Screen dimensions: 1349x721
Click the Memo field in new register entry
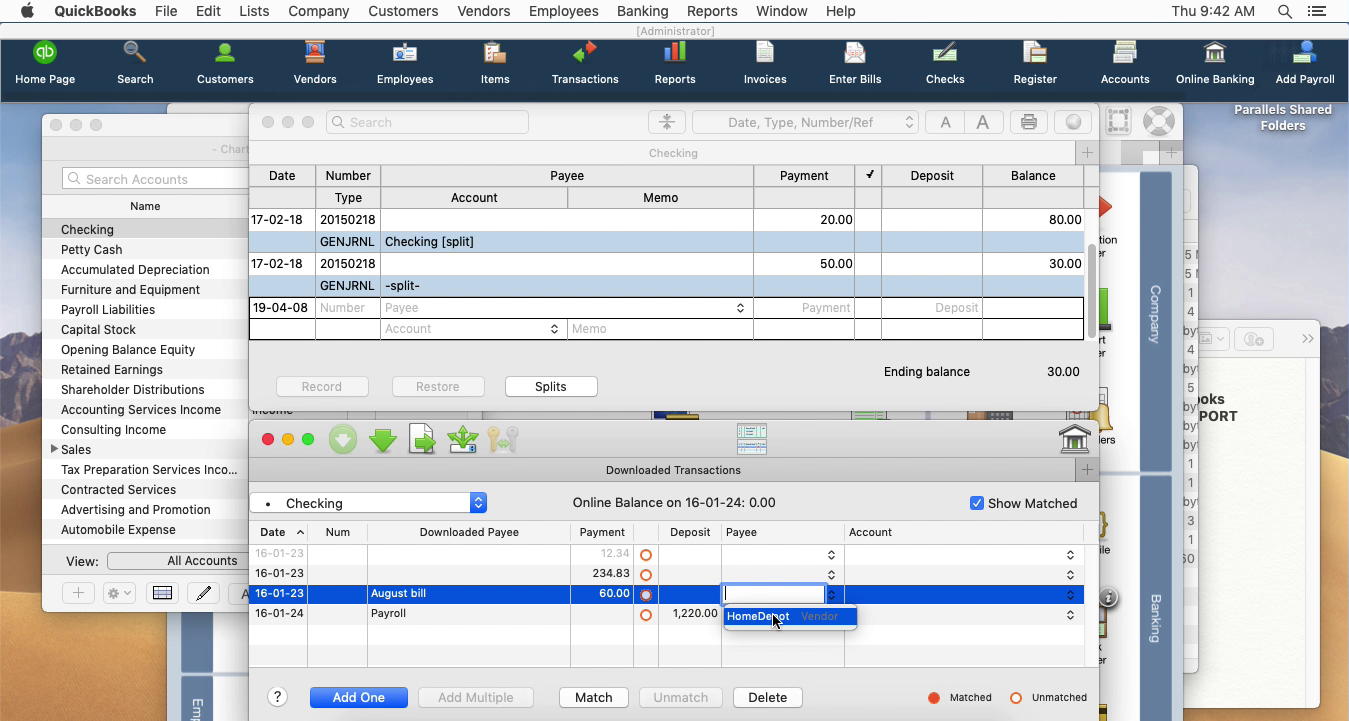point(660,329)
